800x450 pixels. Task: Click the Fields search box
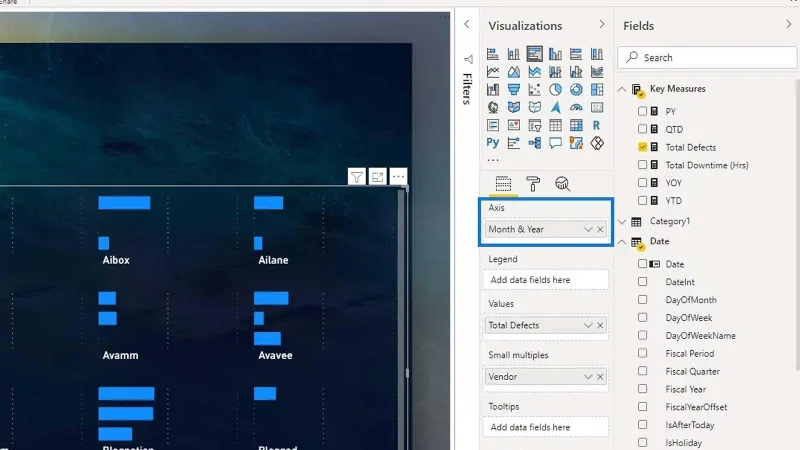tap(707, 58)
